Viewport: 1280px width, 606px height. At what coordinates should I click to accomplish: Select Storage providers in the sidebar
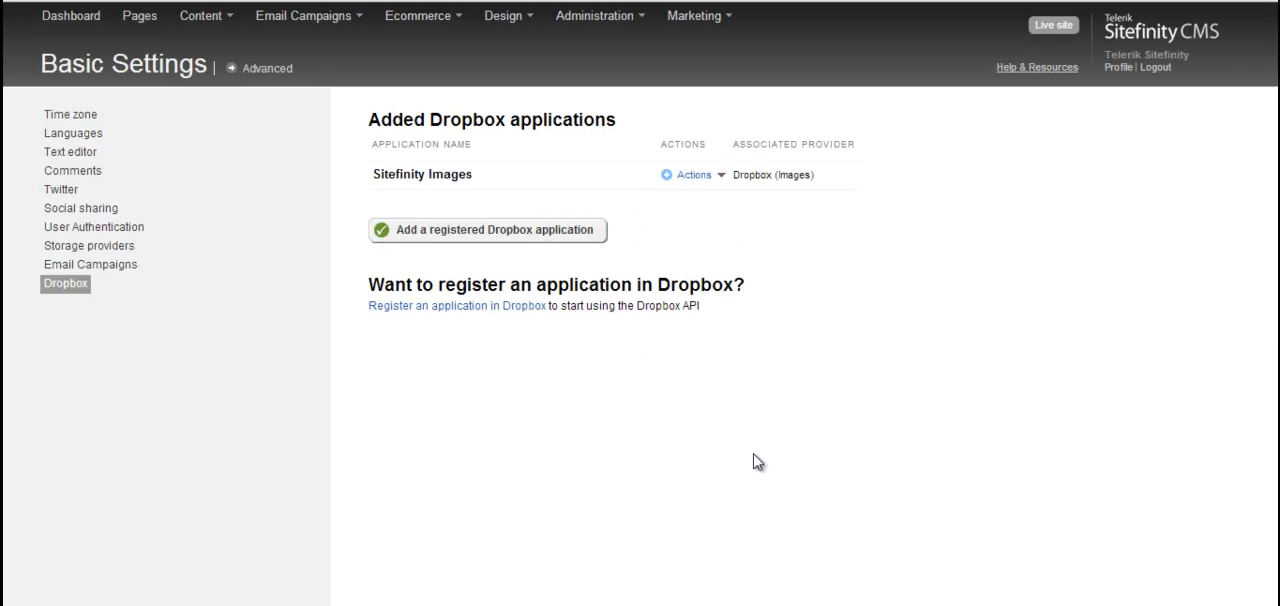88,245
